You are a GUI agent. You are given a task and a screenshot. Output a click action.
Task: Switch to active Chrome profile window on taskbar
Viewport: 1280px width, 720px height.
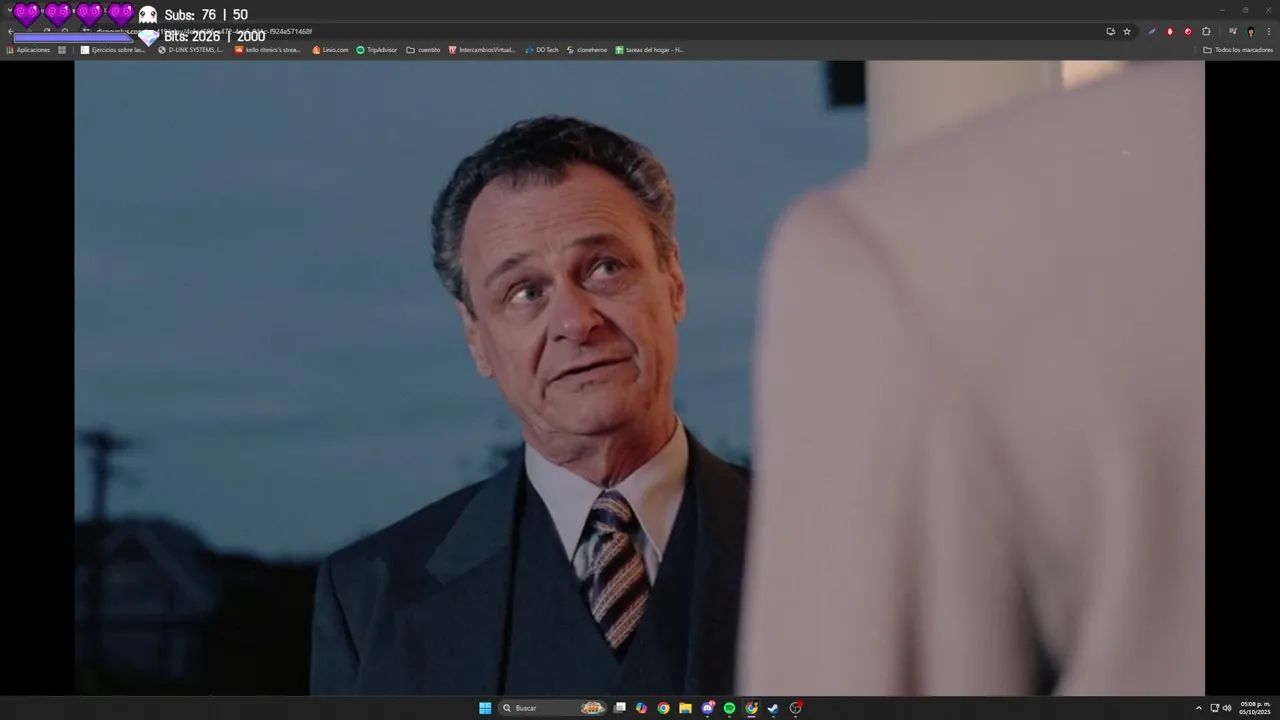coord(751,708)
